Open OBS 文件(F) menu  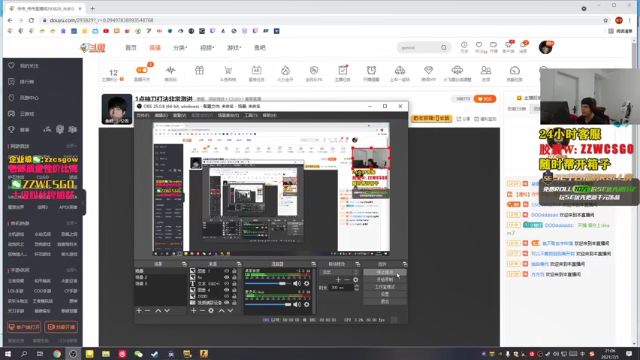pyautogui.click(x=143, y=116)
